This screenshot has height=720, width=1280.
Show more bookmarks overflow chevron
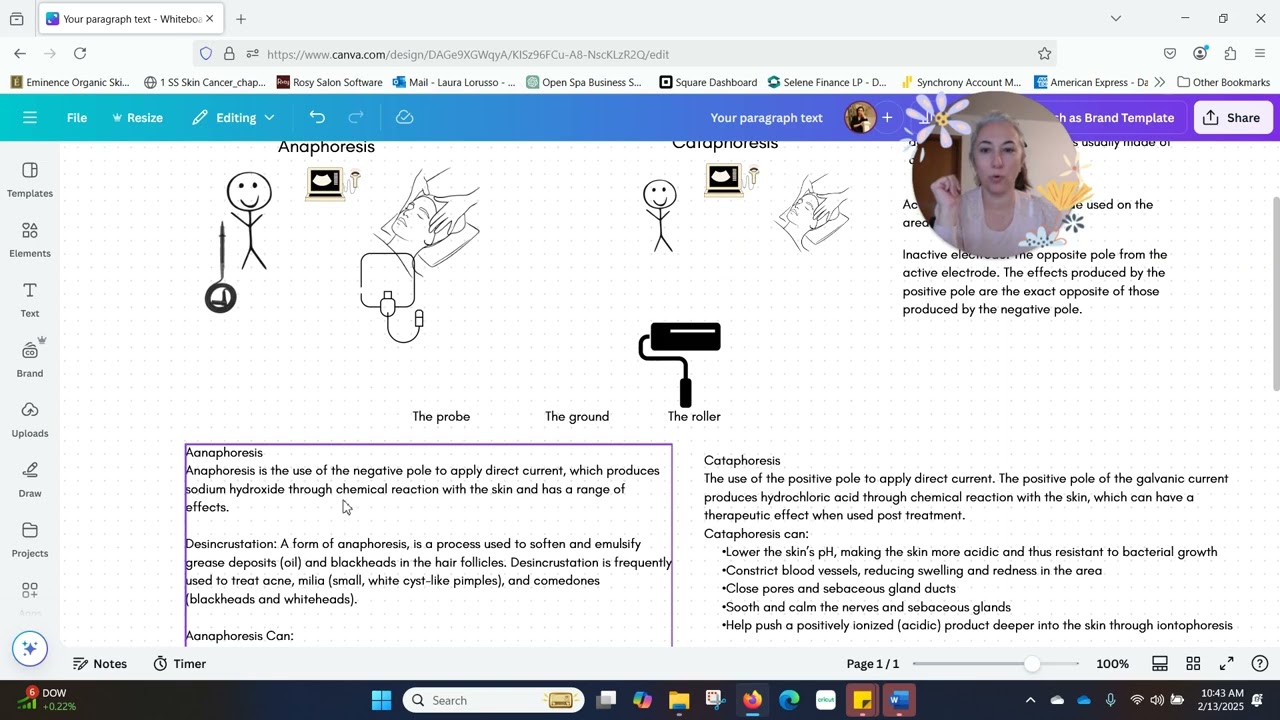pyautogui.click(x=1160, y=82)
